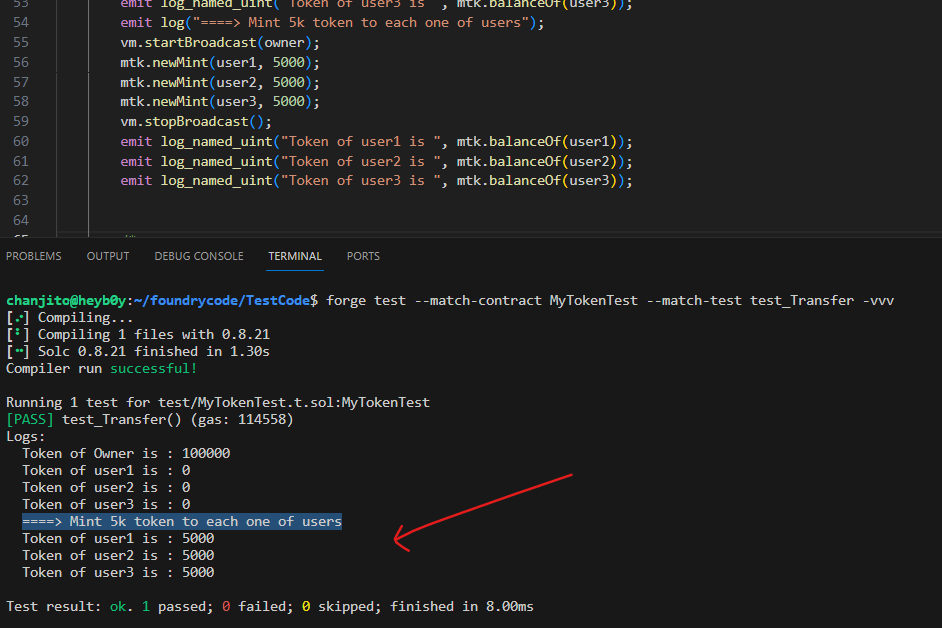This screenshot has height=628, width=942.
Task: Click 'Token of user2 is : 0' log
Action: (106, 487)
